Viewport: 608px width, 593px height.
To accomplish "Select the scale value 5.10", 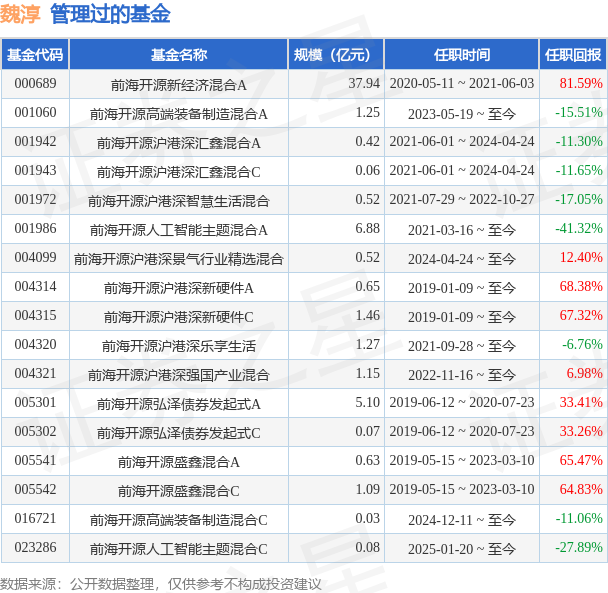I will (x=368, y=403).
